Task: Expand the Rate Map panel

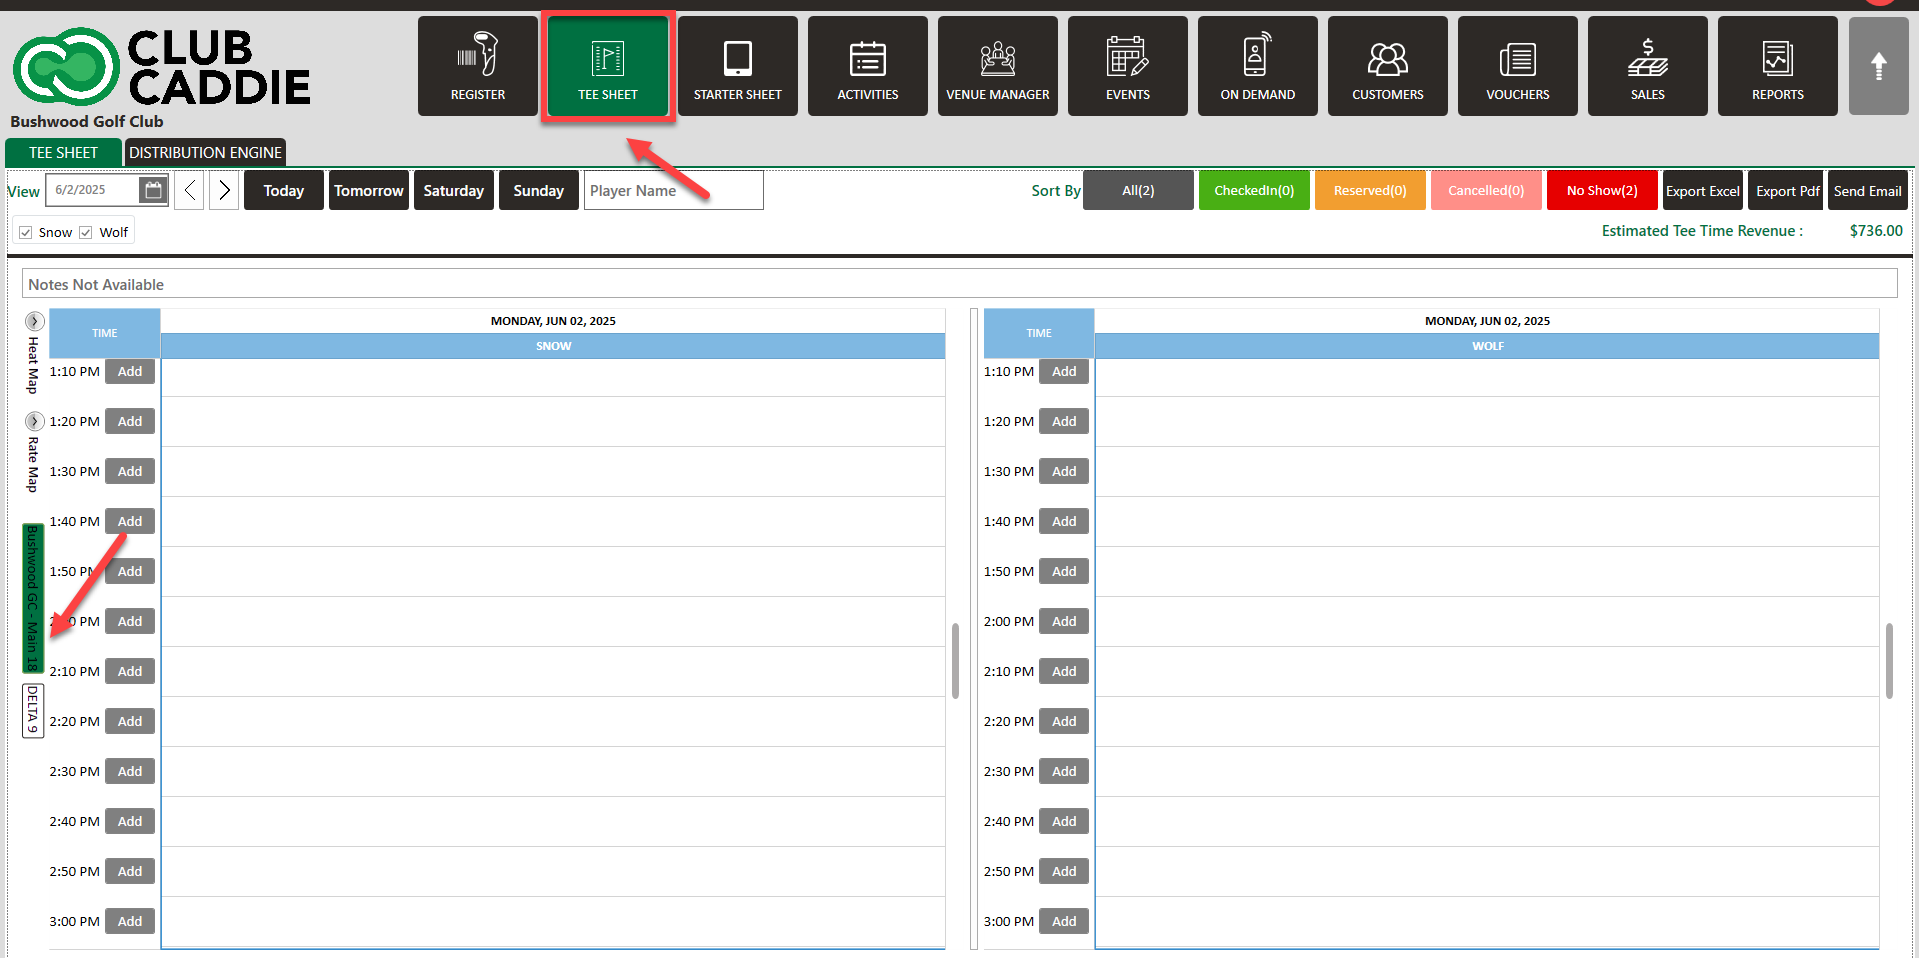Action: tap(34, 421)
